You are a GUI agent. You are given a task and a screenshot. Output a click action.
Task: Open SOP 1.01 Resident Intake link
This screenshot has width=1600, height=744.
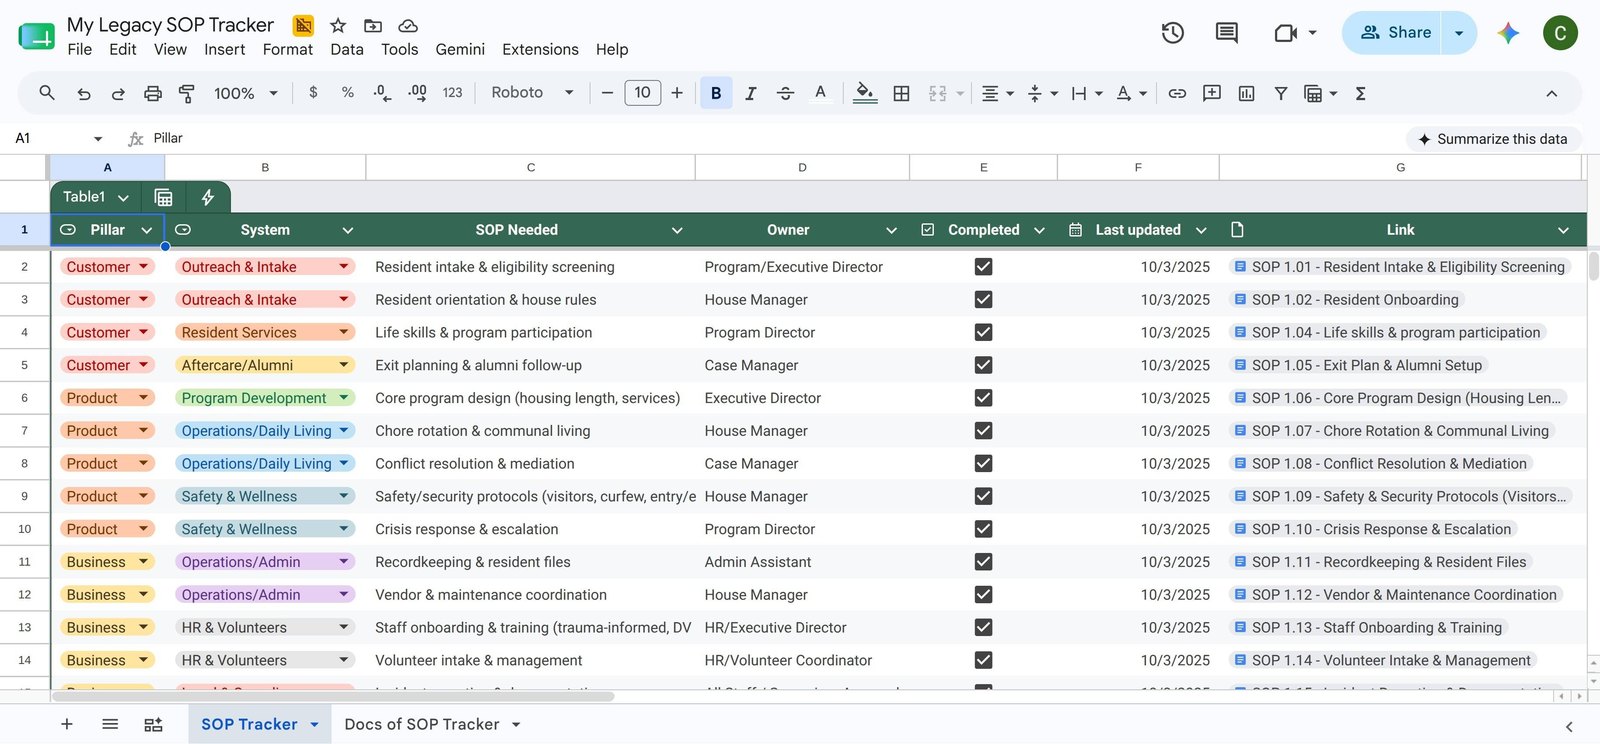[x=1400, y=267]
